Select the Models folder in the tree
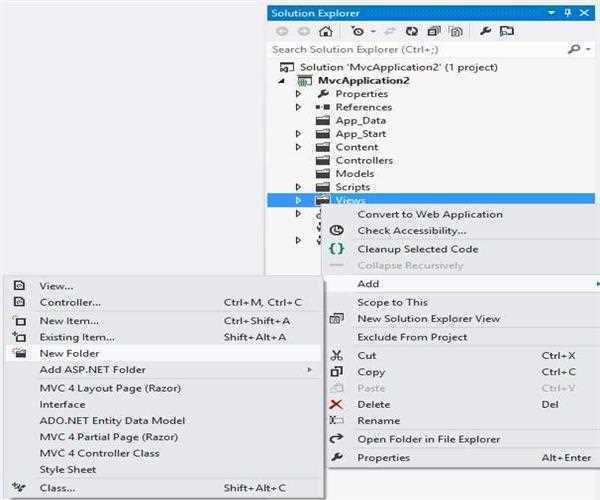This screenshot has width=600, height=500. point(354,173)
